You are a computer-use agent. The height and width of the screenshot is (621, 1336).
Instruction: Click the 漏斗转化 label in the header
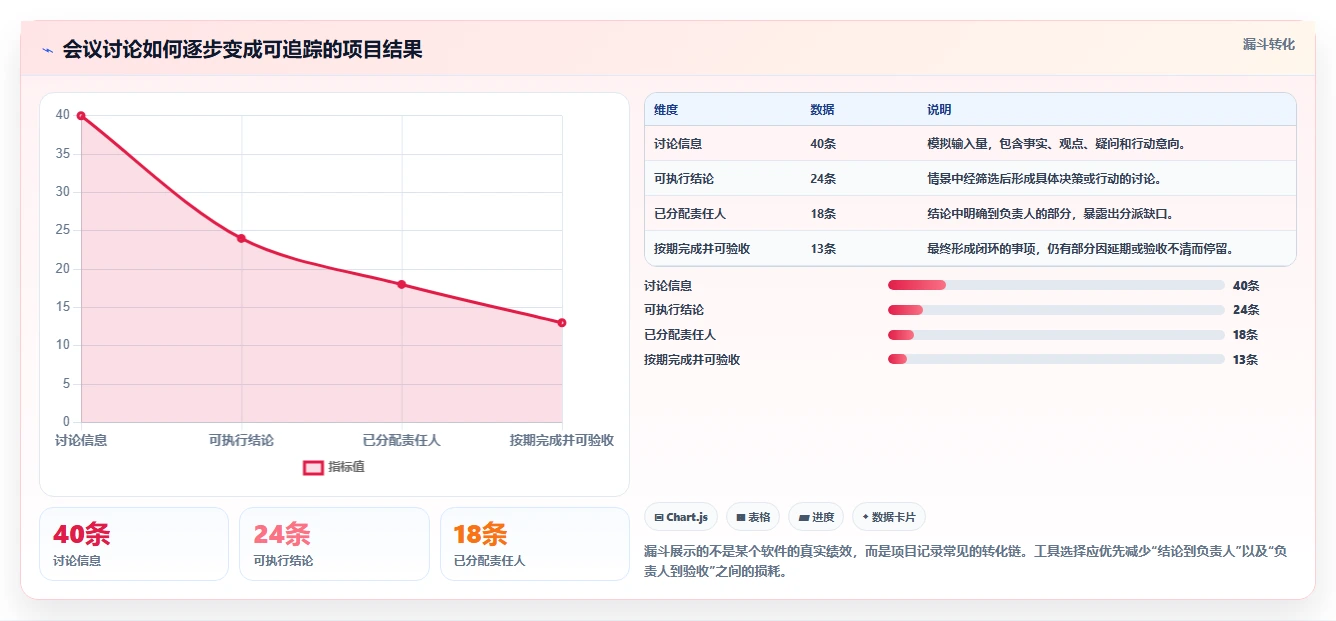(1269, 45)
